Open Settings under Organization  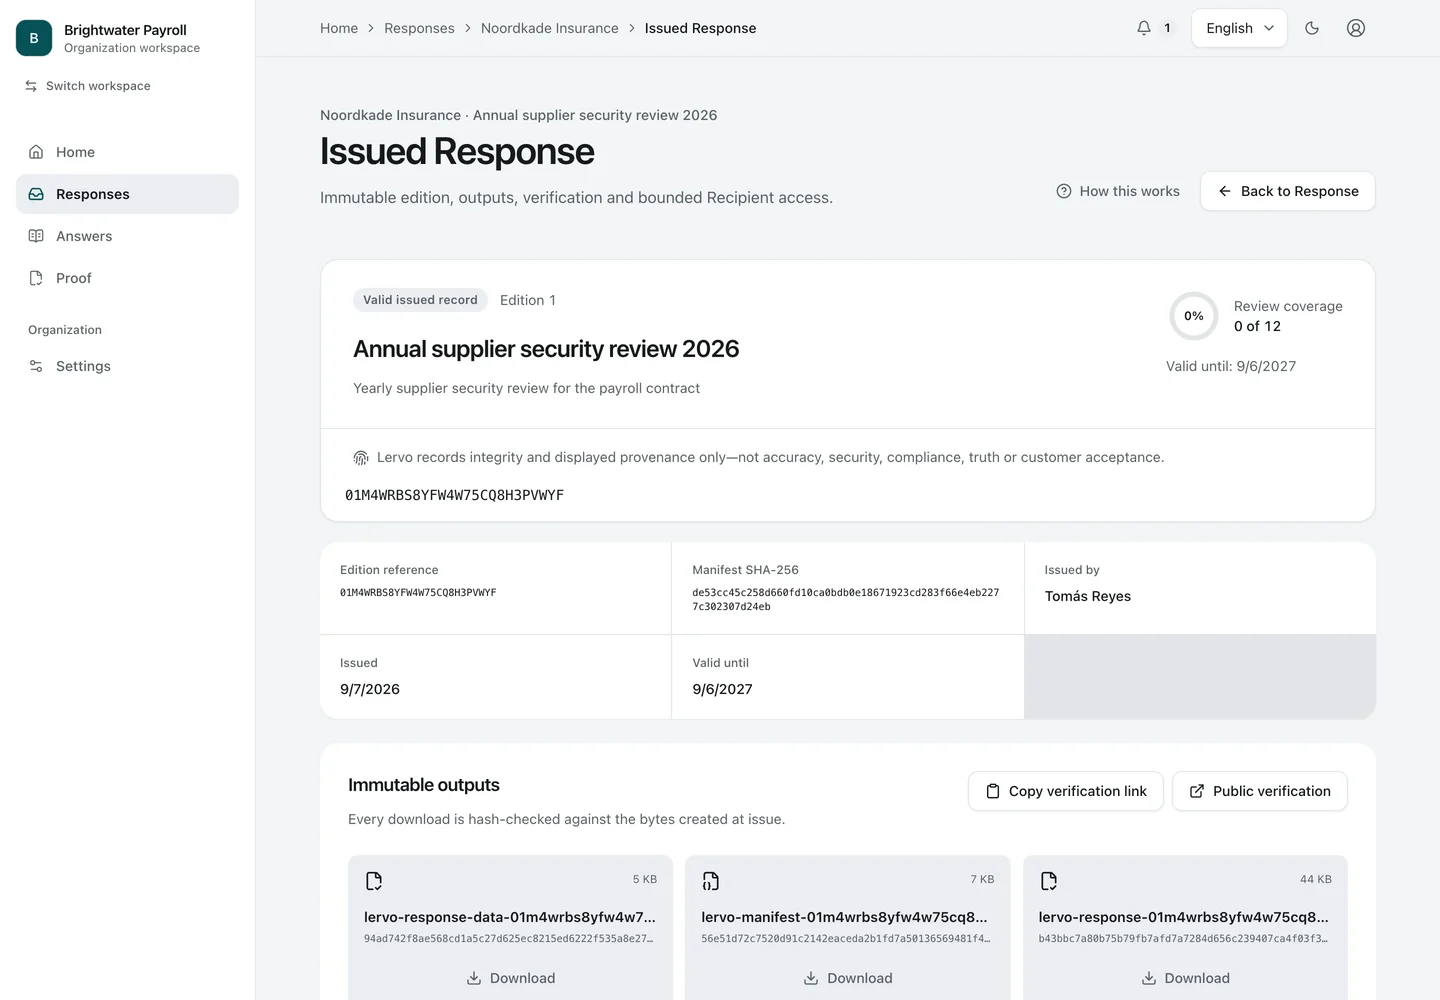[x=127, y=366]
